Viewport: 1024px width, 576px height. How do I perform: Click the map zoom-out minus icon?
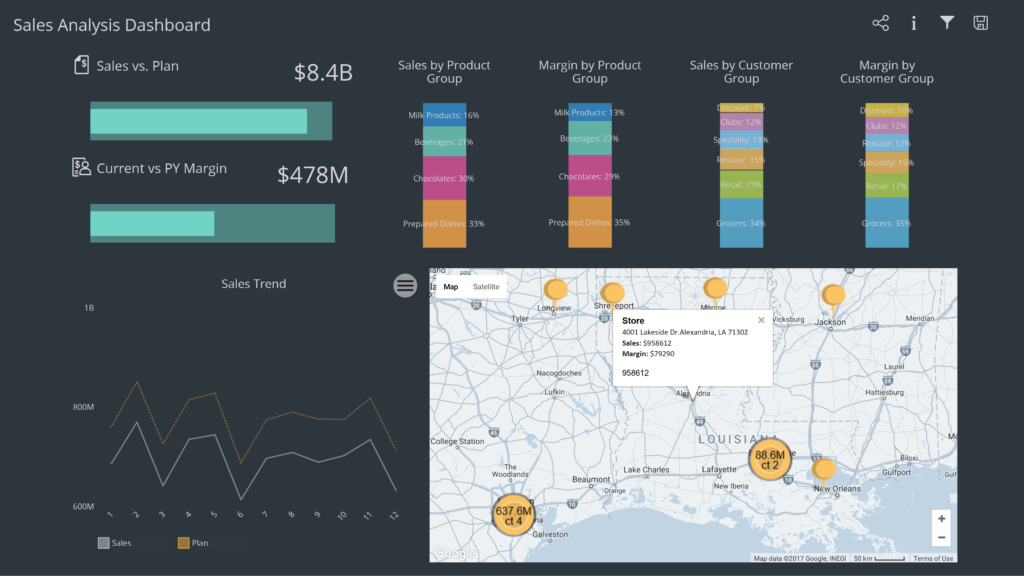pyautogui.click(x=941, y=537)
